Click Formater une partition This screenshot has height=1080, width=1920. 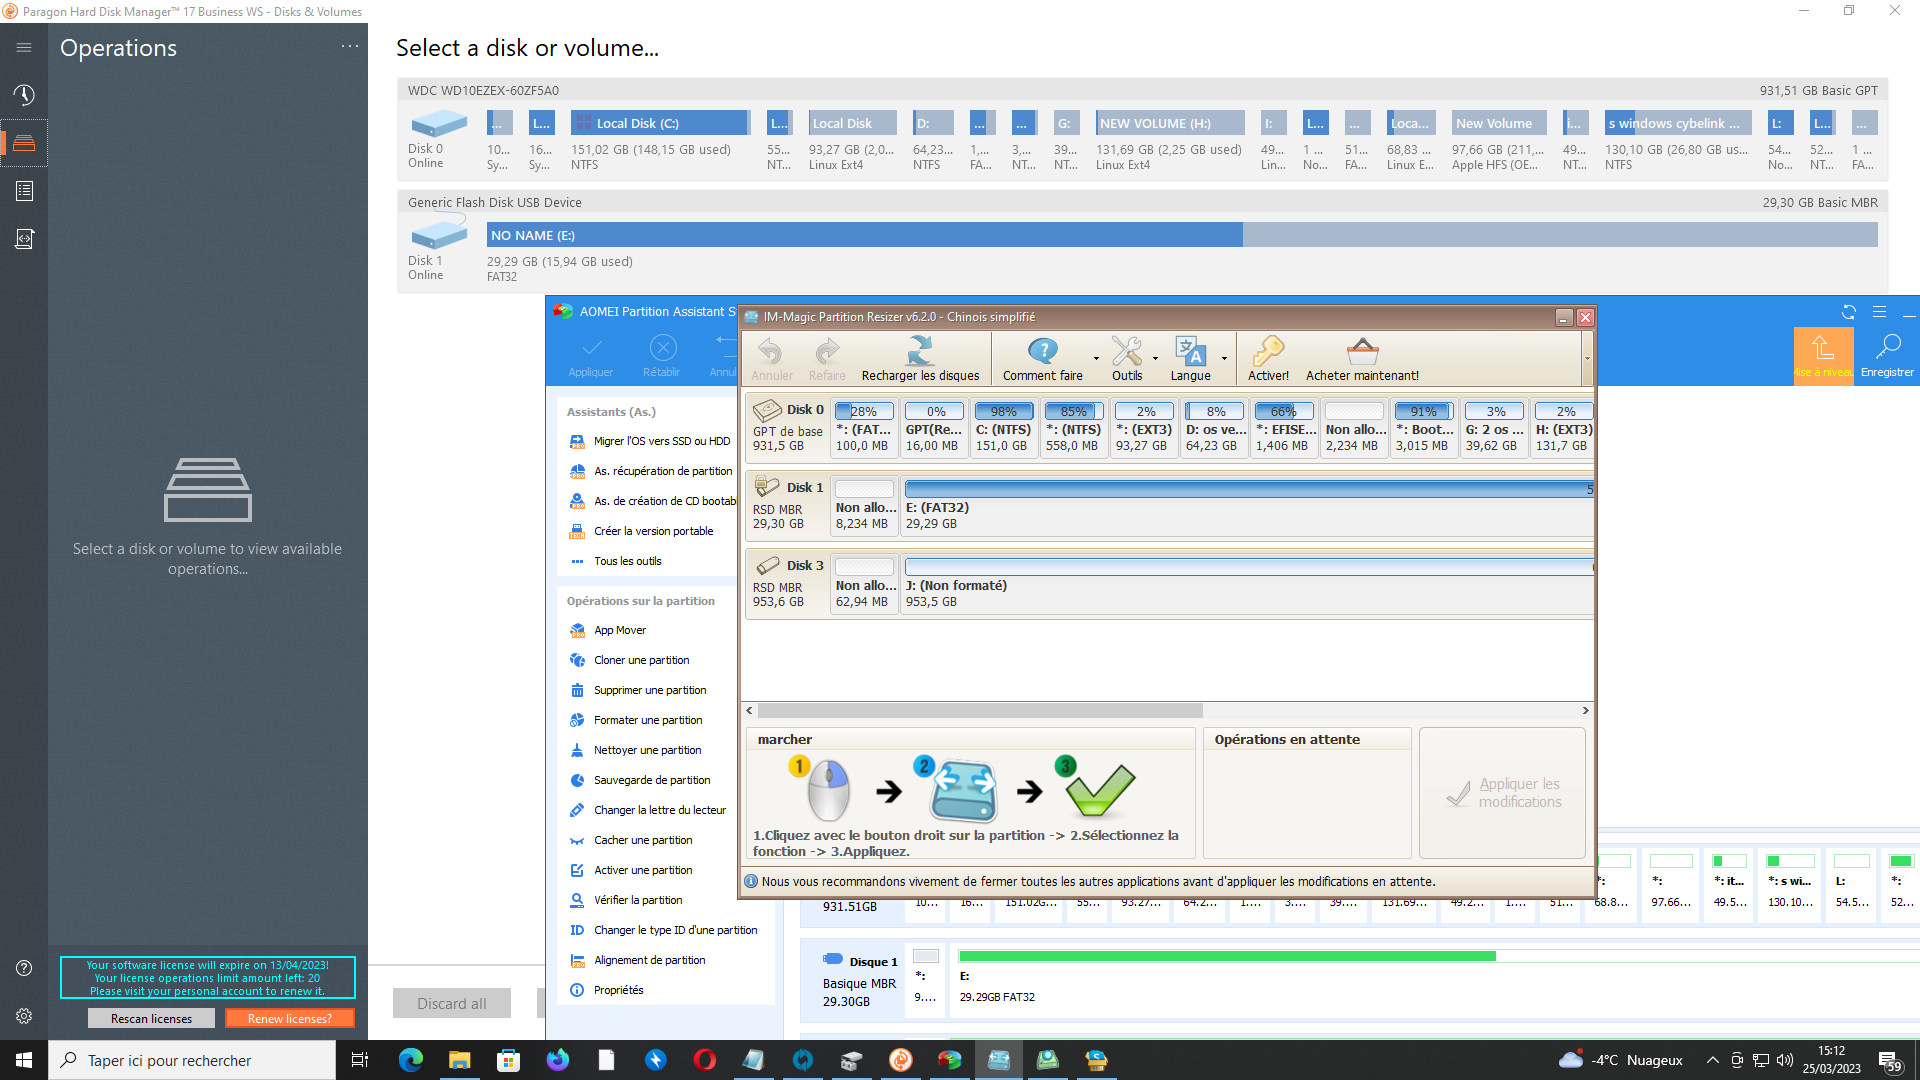(636, 720)
